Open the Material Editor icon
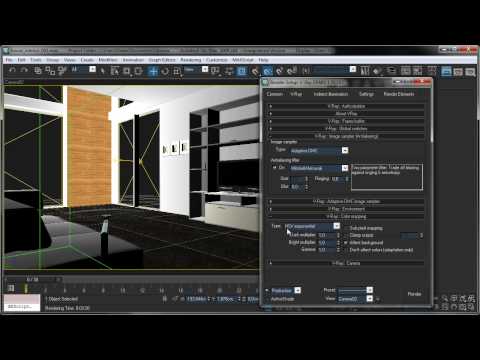 (432, 71)
